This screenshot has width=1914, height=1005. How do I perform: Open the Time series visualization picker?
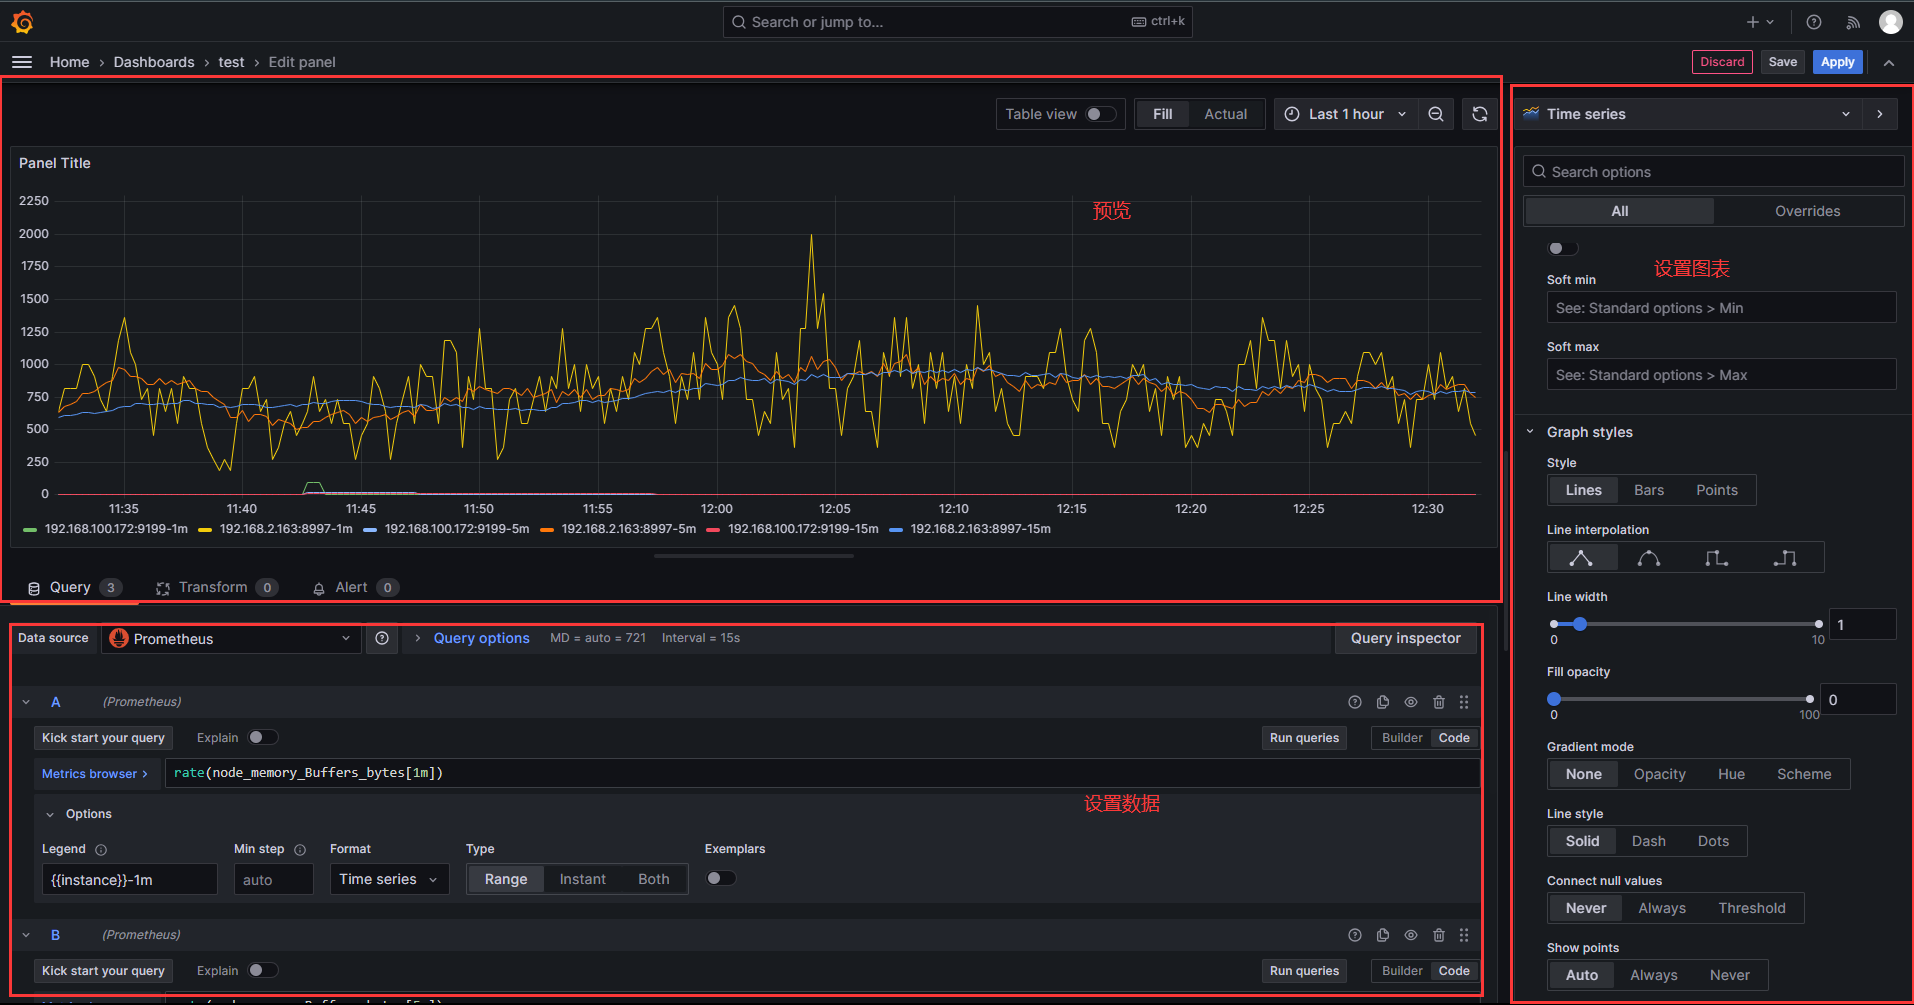(1687, 114)
